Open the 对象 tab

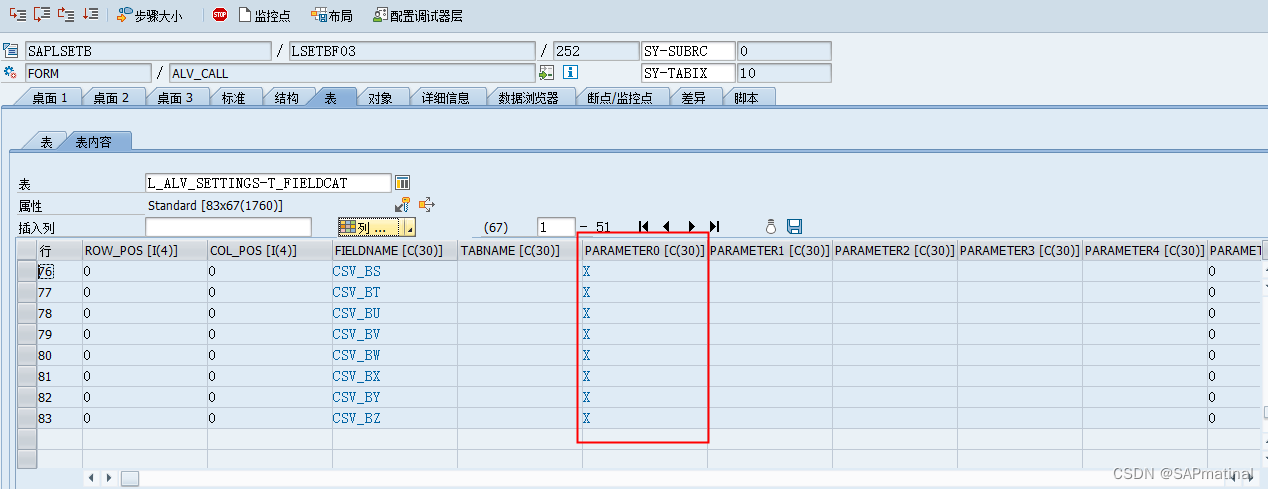point(380,98)
